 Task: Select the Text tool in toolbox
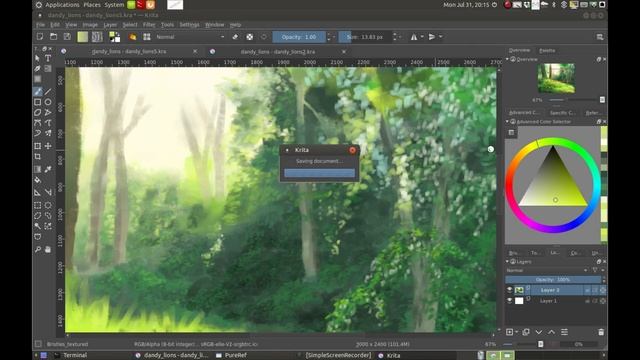tap(48, 58)
